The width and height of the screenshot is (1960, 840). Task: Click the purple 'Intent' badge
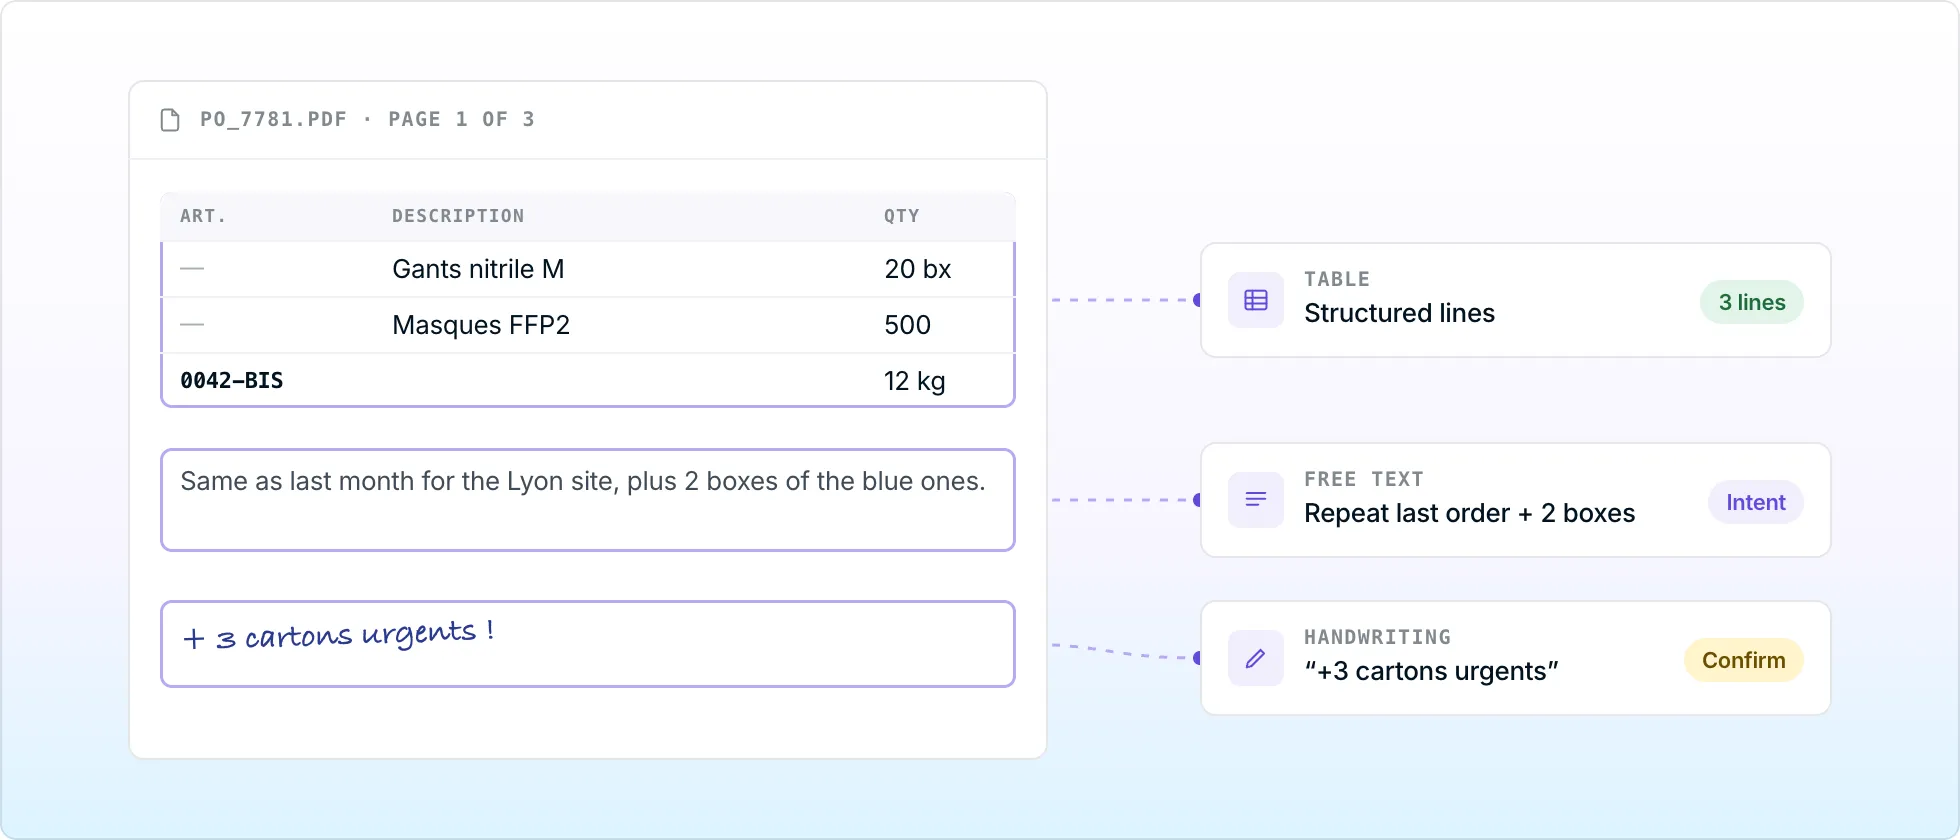[1756, 502]
